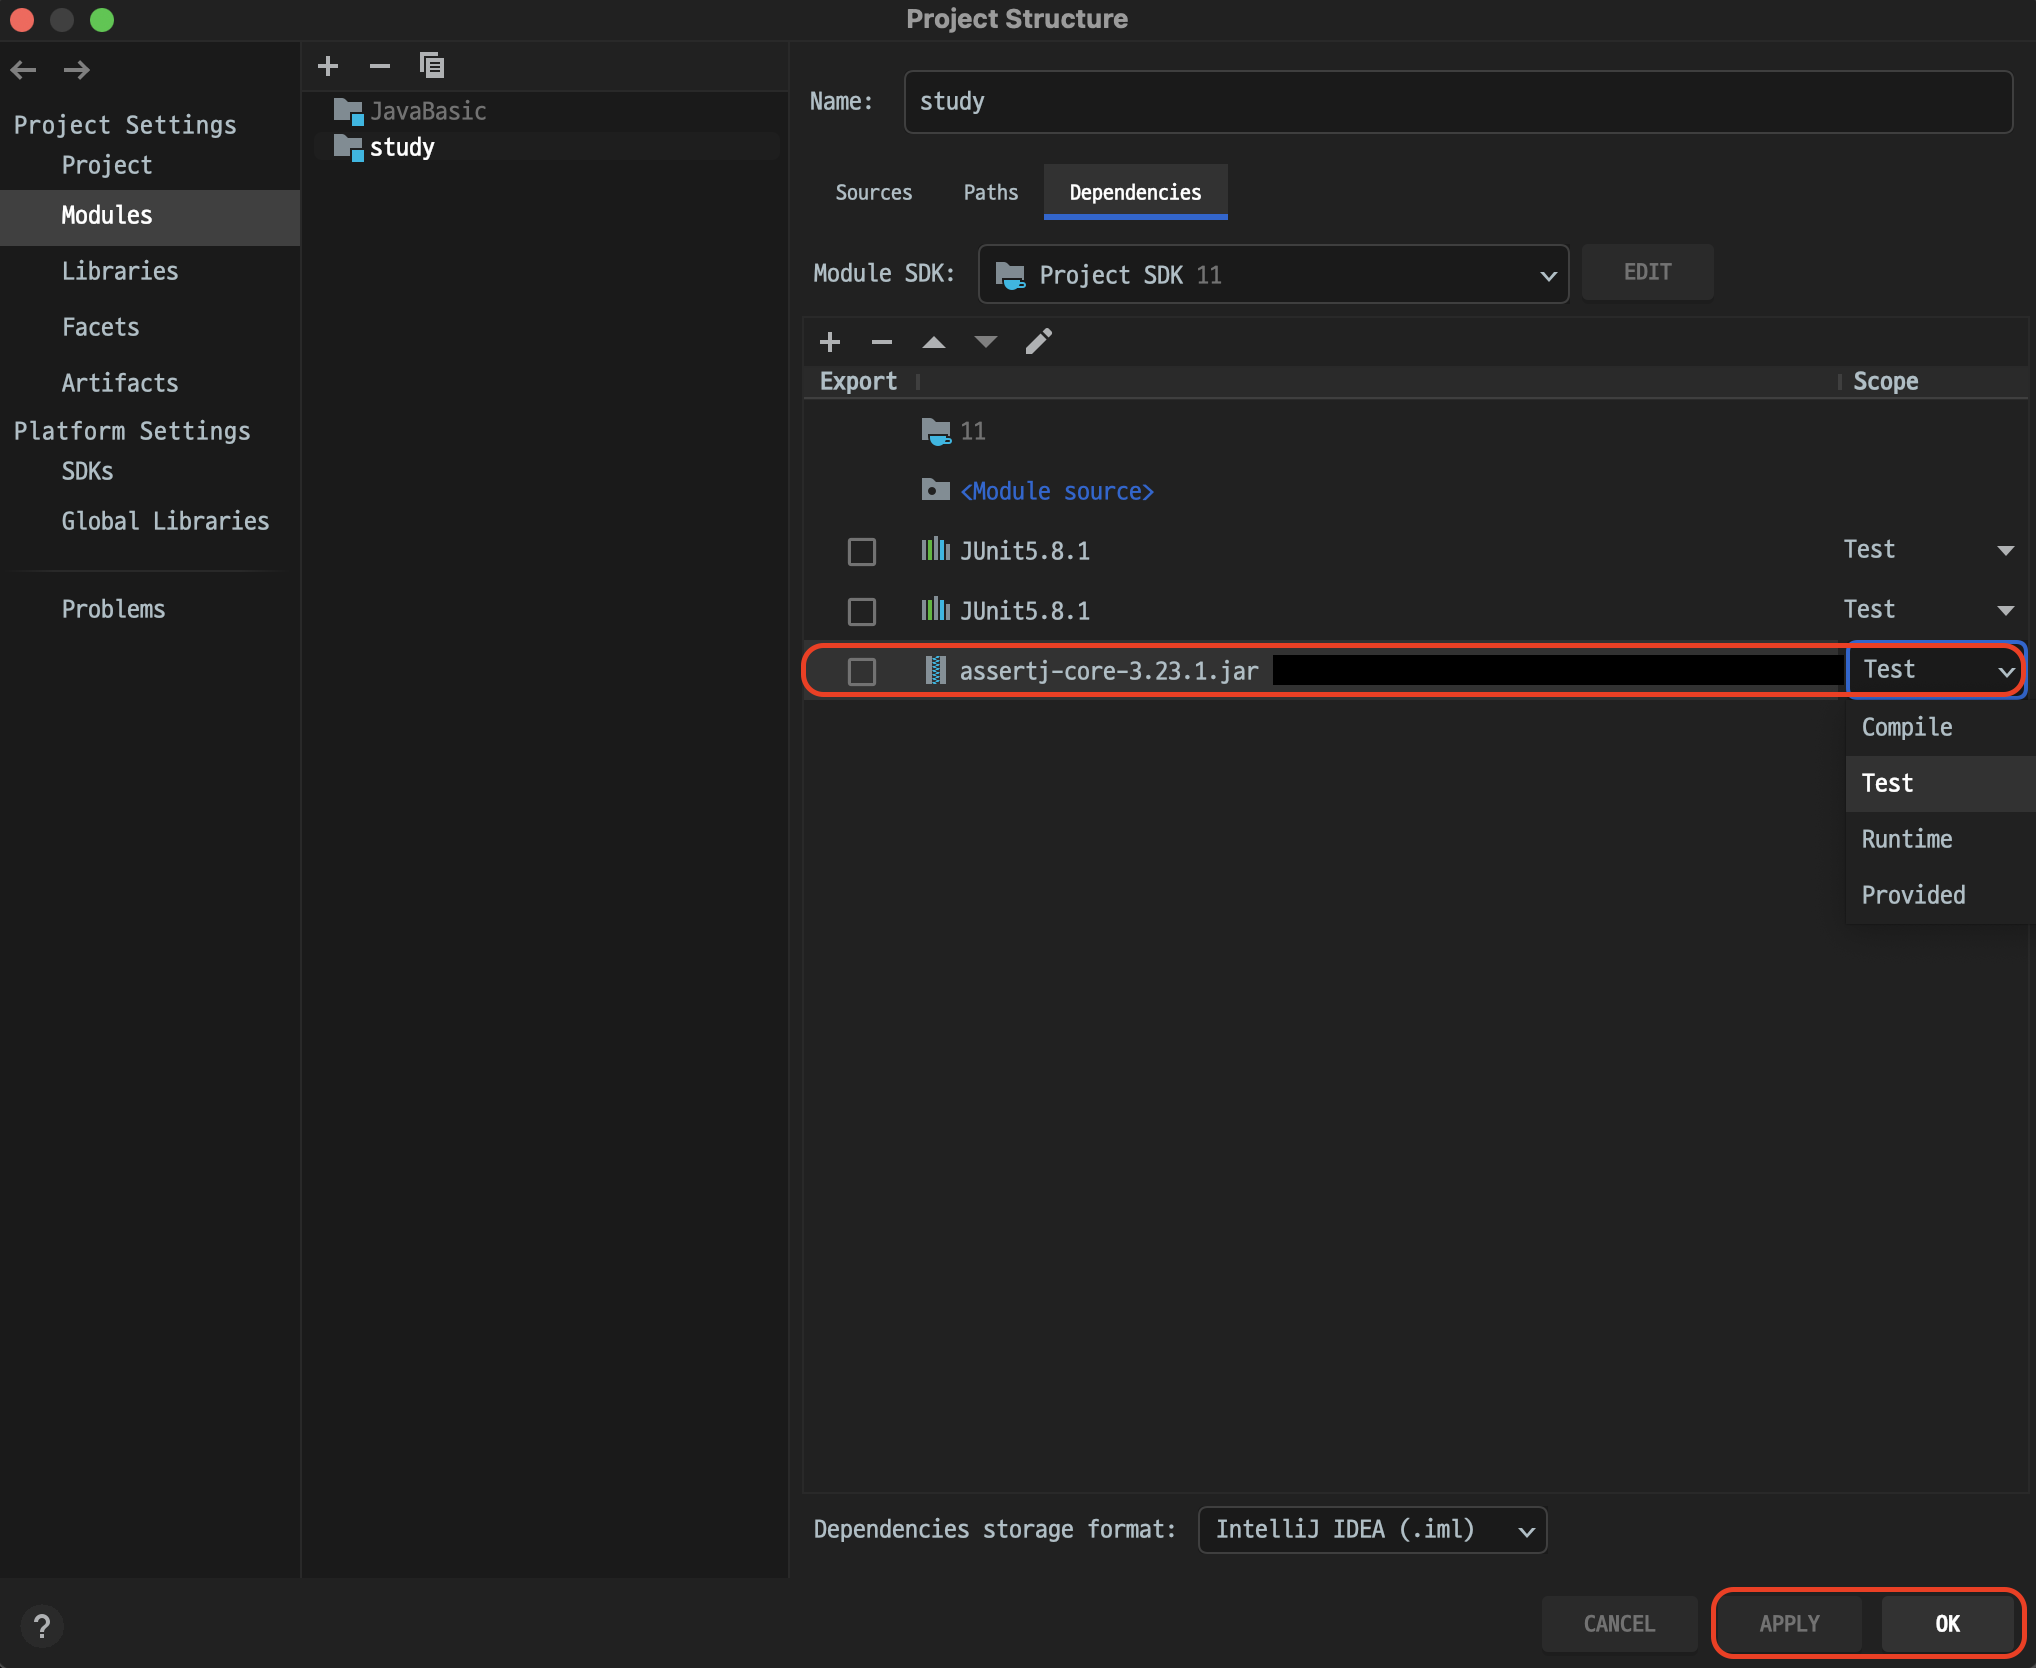Switch to the Sources tab
The height and width of the screenshot is (1668, 2036).
pos(873,192)
